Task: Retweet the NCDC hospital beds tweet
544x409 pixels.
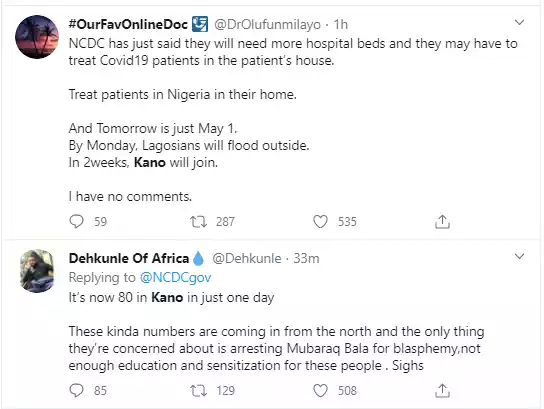Action: click(x=198, y=221)
